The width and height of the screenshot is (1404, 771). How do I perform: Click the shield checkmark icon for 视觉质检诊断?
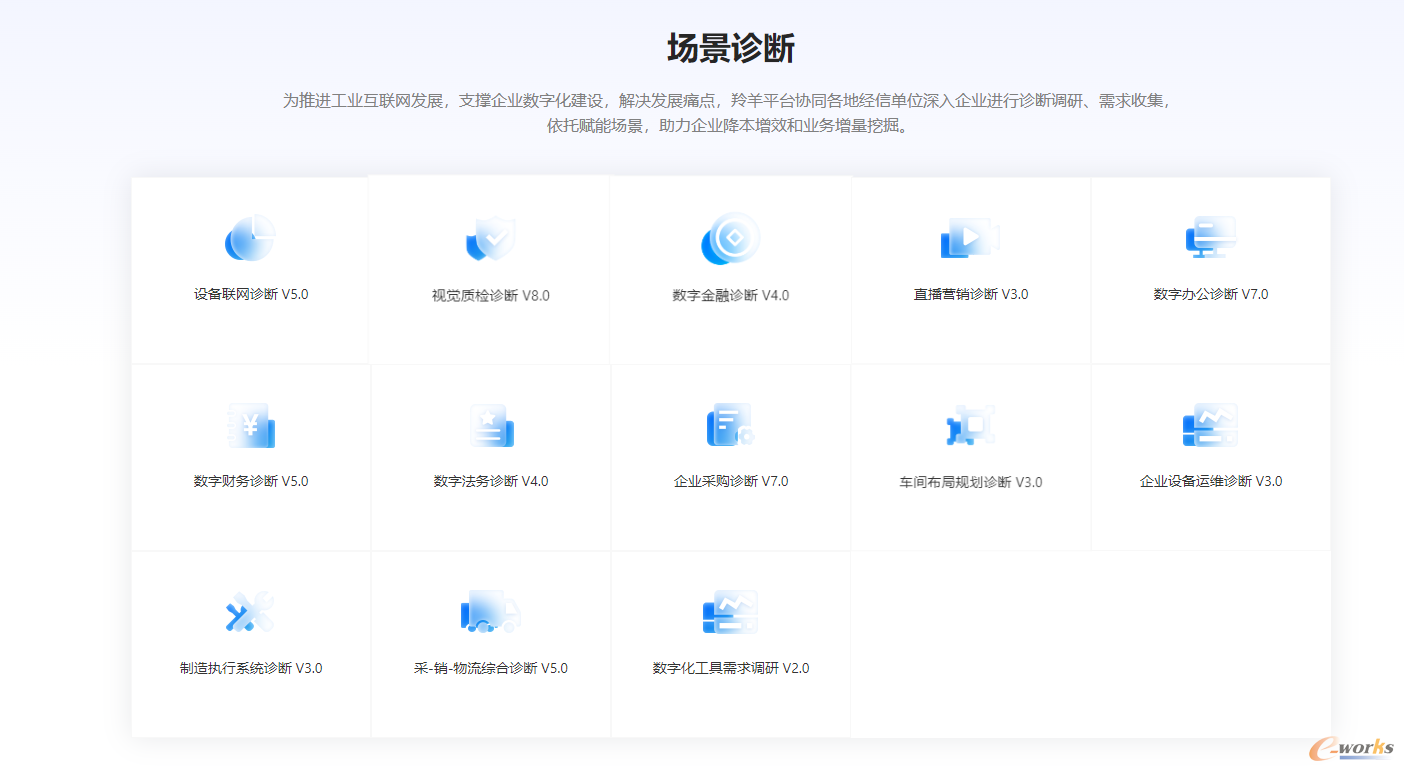(490, 239)
